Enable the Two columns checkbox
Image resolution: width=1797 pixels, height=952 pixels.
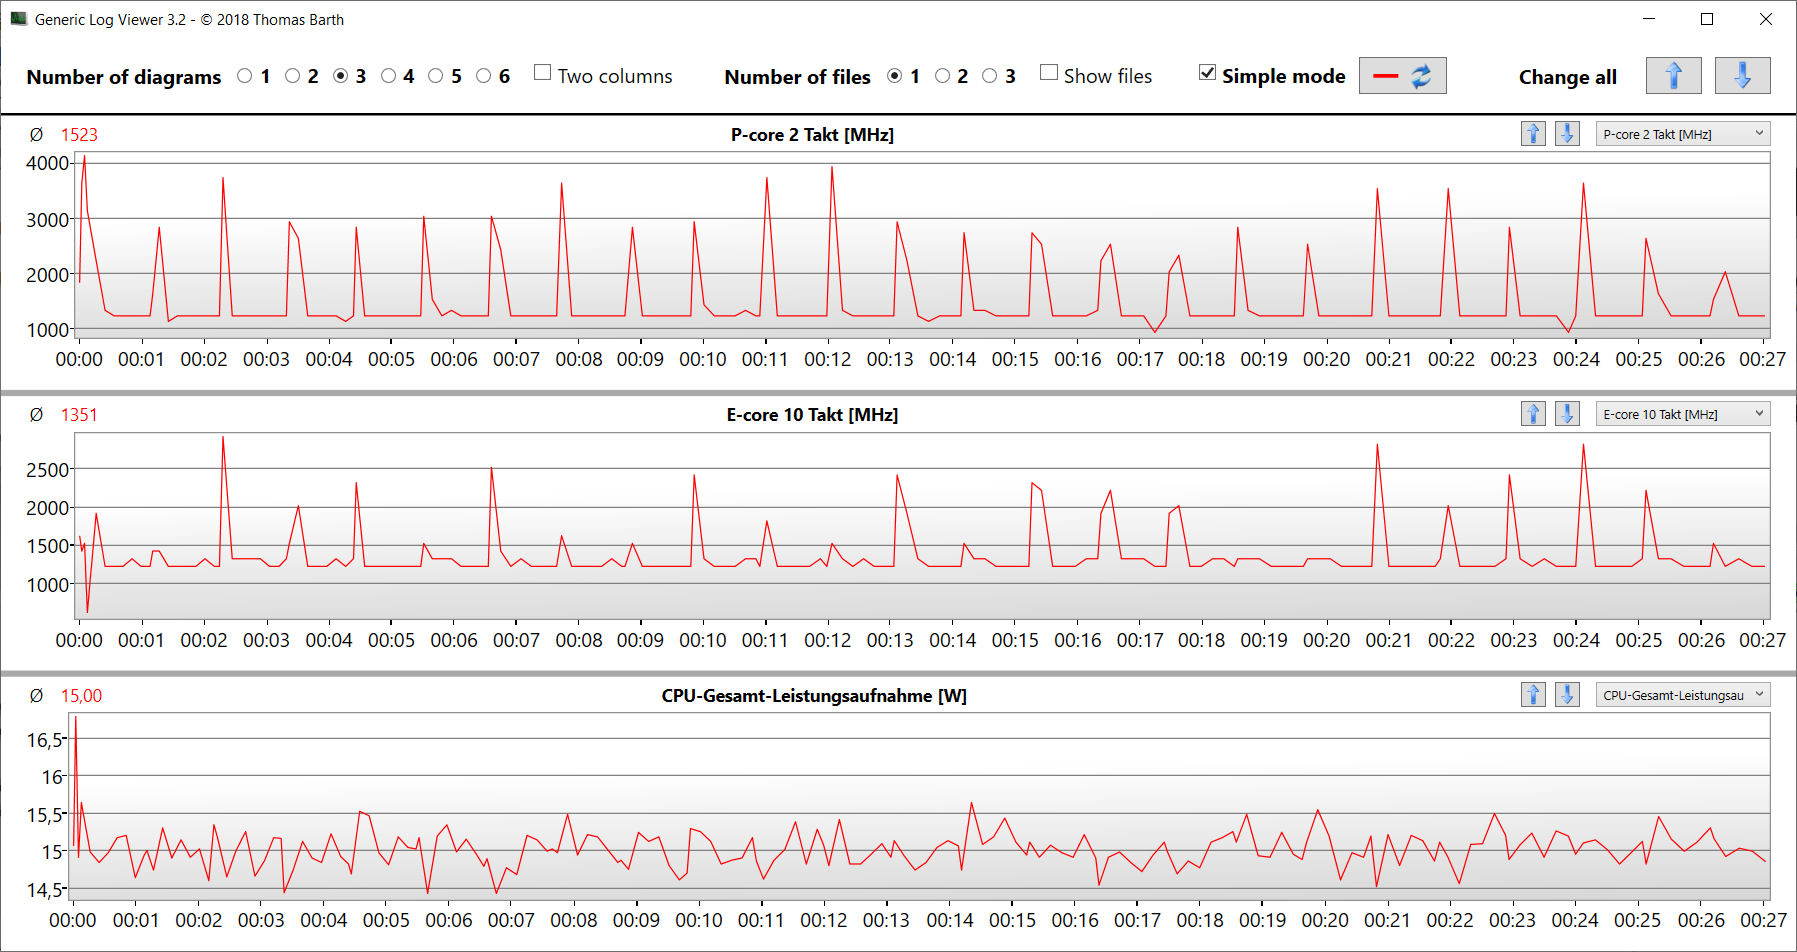[x=543, y=73]
